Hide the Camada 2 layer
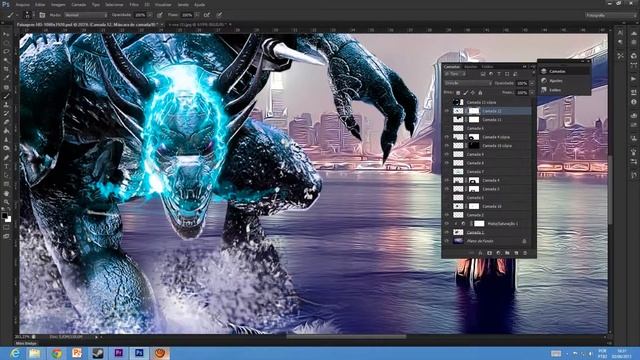This screenshot has height=360, width=640. tap(447, 215)
